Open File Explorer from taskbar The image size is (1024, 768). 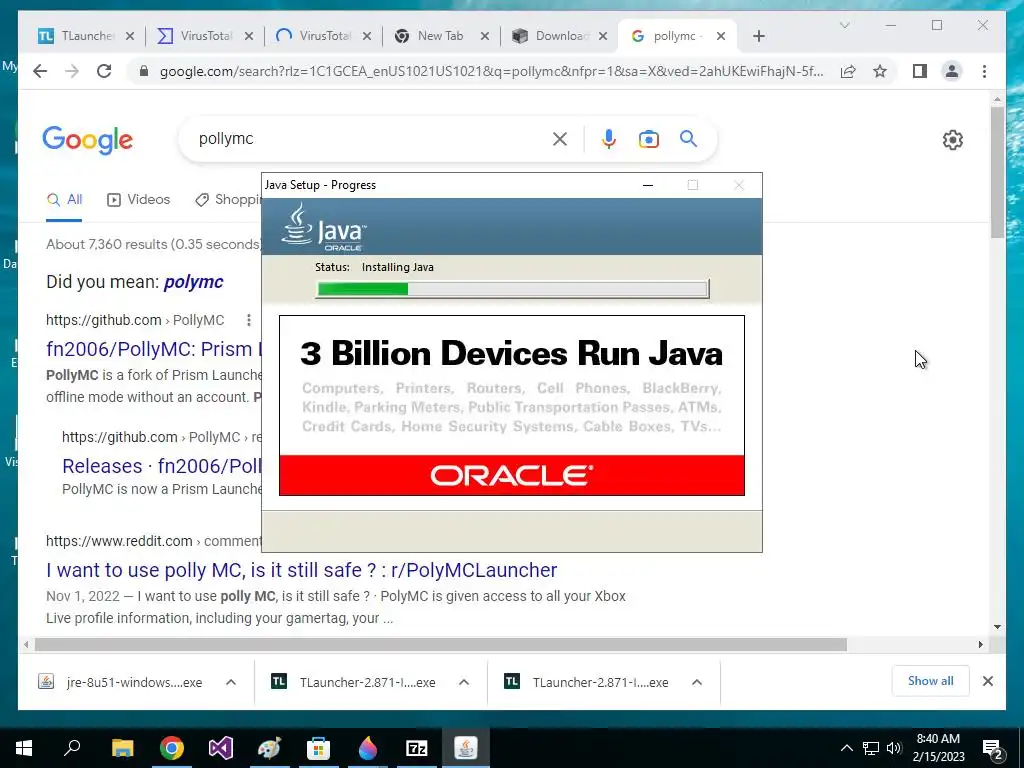pyautogui.click(x=122, y=748)
